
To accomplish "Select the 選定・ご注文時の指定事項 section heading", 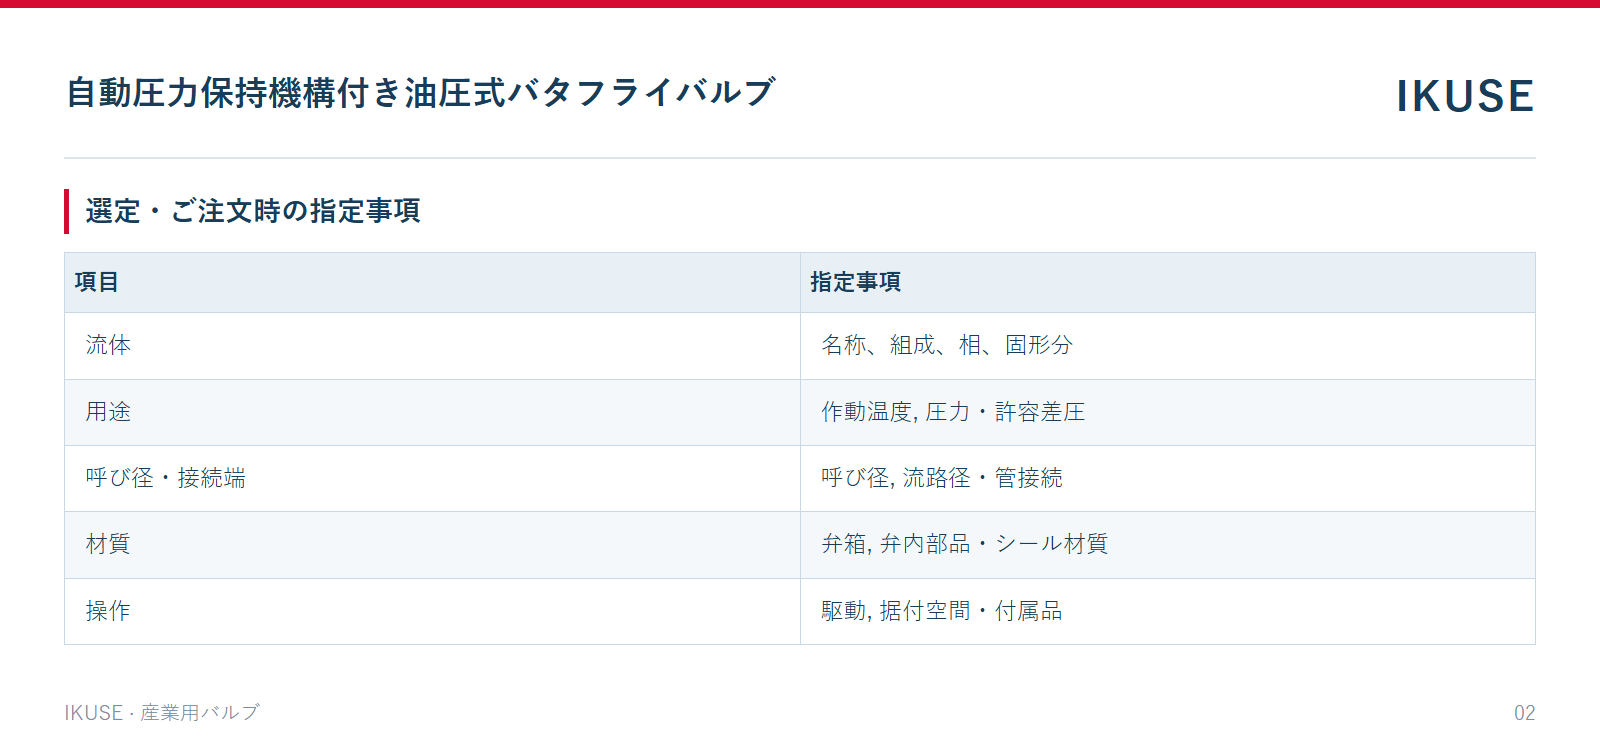I will coord(252,211).
